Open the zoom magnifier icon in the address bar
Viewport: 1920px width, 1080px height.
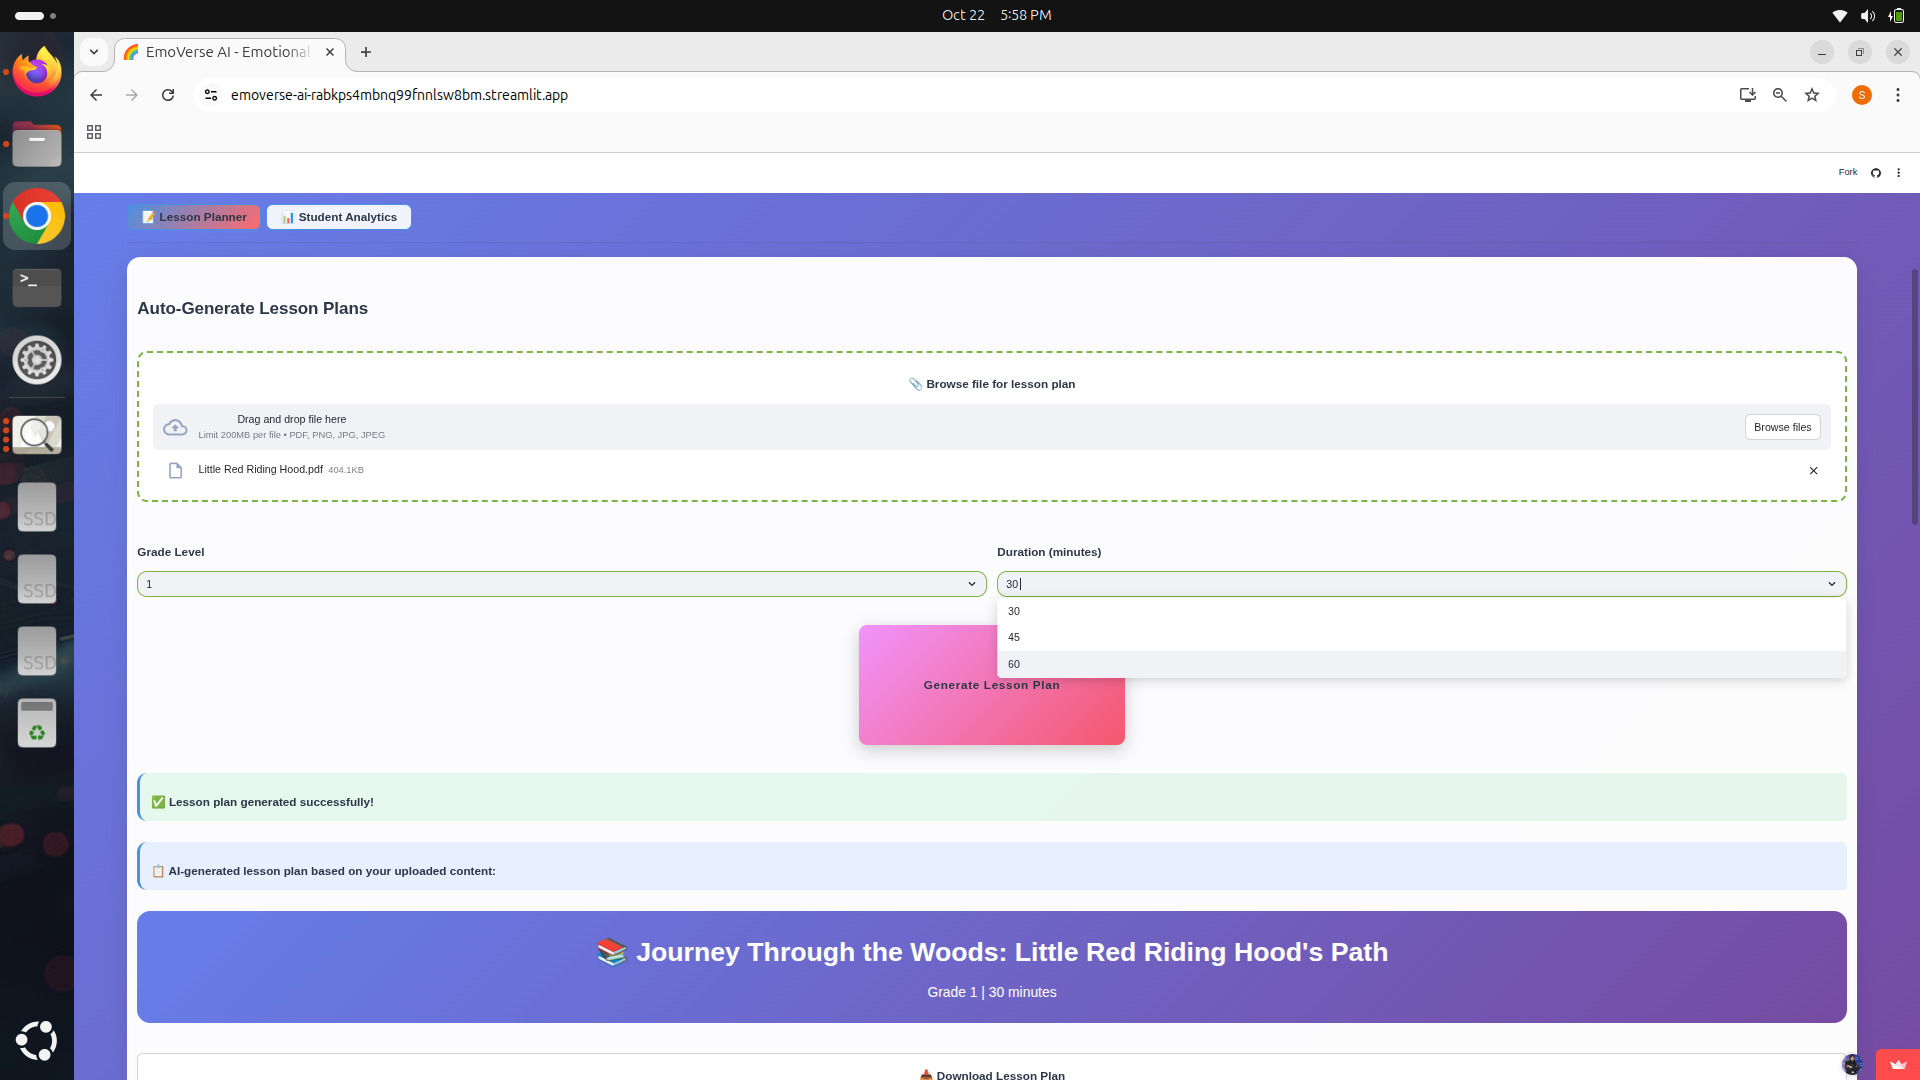click(1780, 95)
